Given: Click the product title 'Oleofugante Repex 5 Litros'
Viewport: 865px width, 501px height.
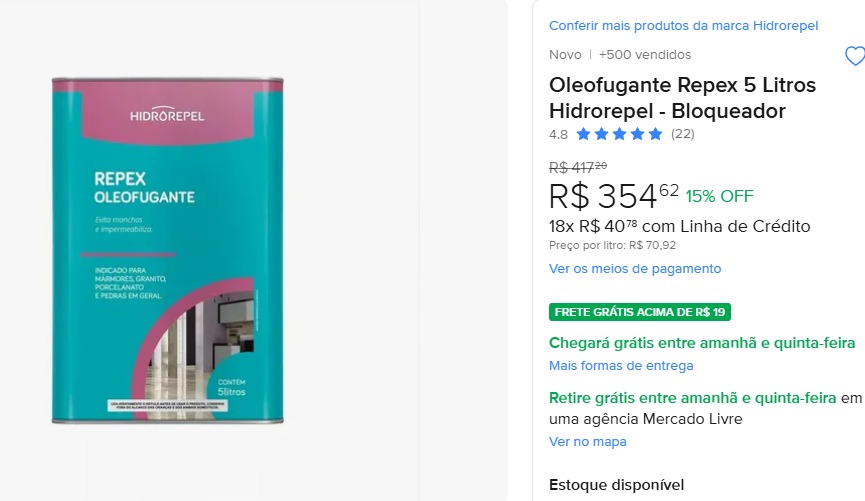Looking at the screenshot, I should (682, 85).
